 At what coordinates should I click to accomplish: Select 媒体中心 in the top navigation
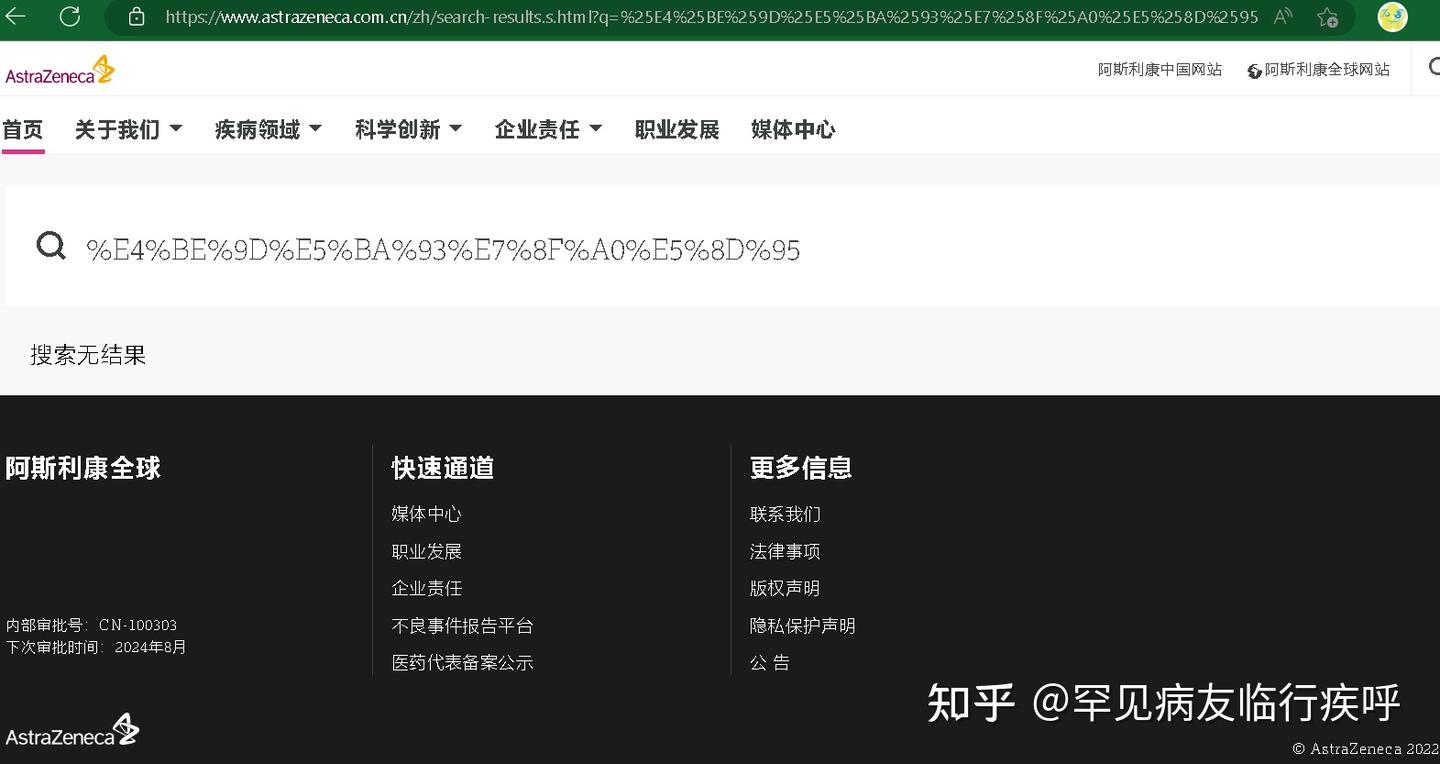(x=792, y=129)
